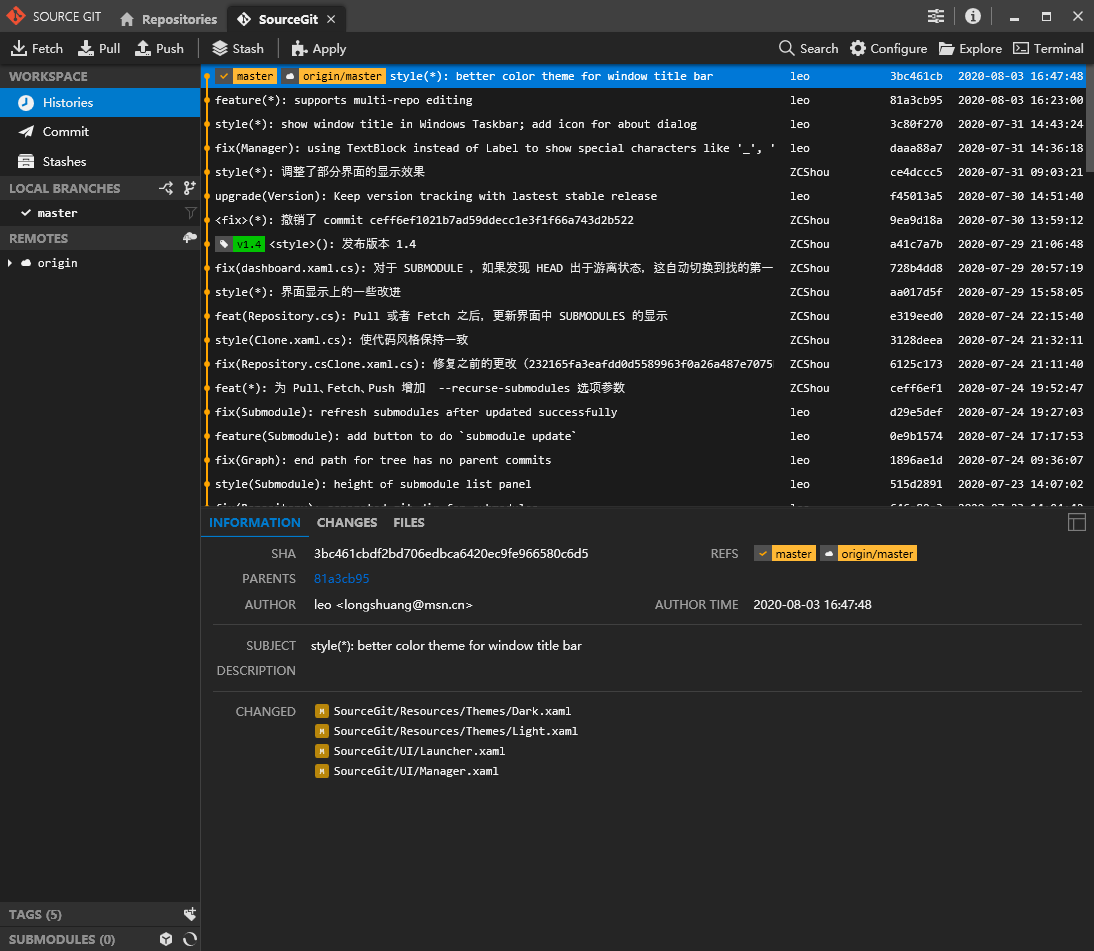This screenshot has height=951, width=1094.
Task: Toggle filter on master branch
Action: [x=190, y=213]
